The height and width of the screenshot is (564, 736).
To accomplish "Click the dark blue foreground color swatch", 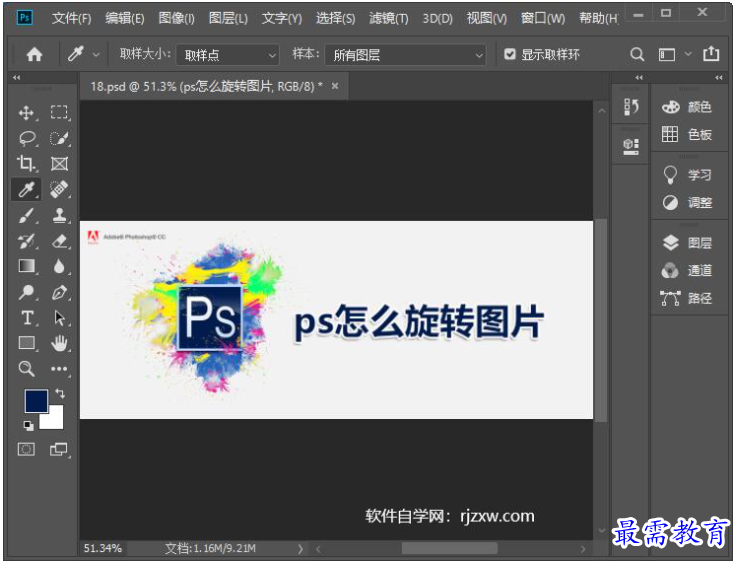I will tap(35, 400).
